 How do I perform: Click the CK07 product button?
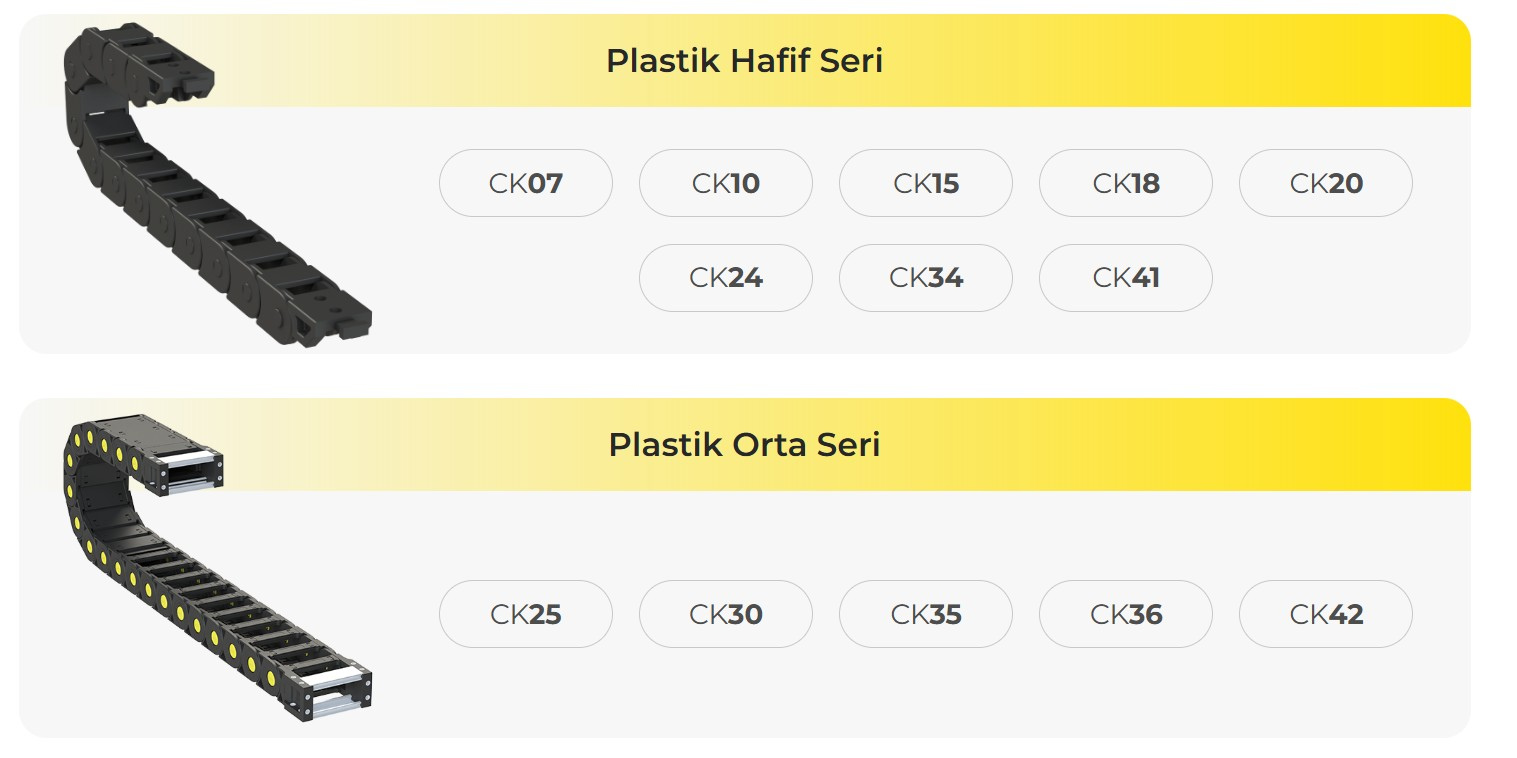pos(525,183)
